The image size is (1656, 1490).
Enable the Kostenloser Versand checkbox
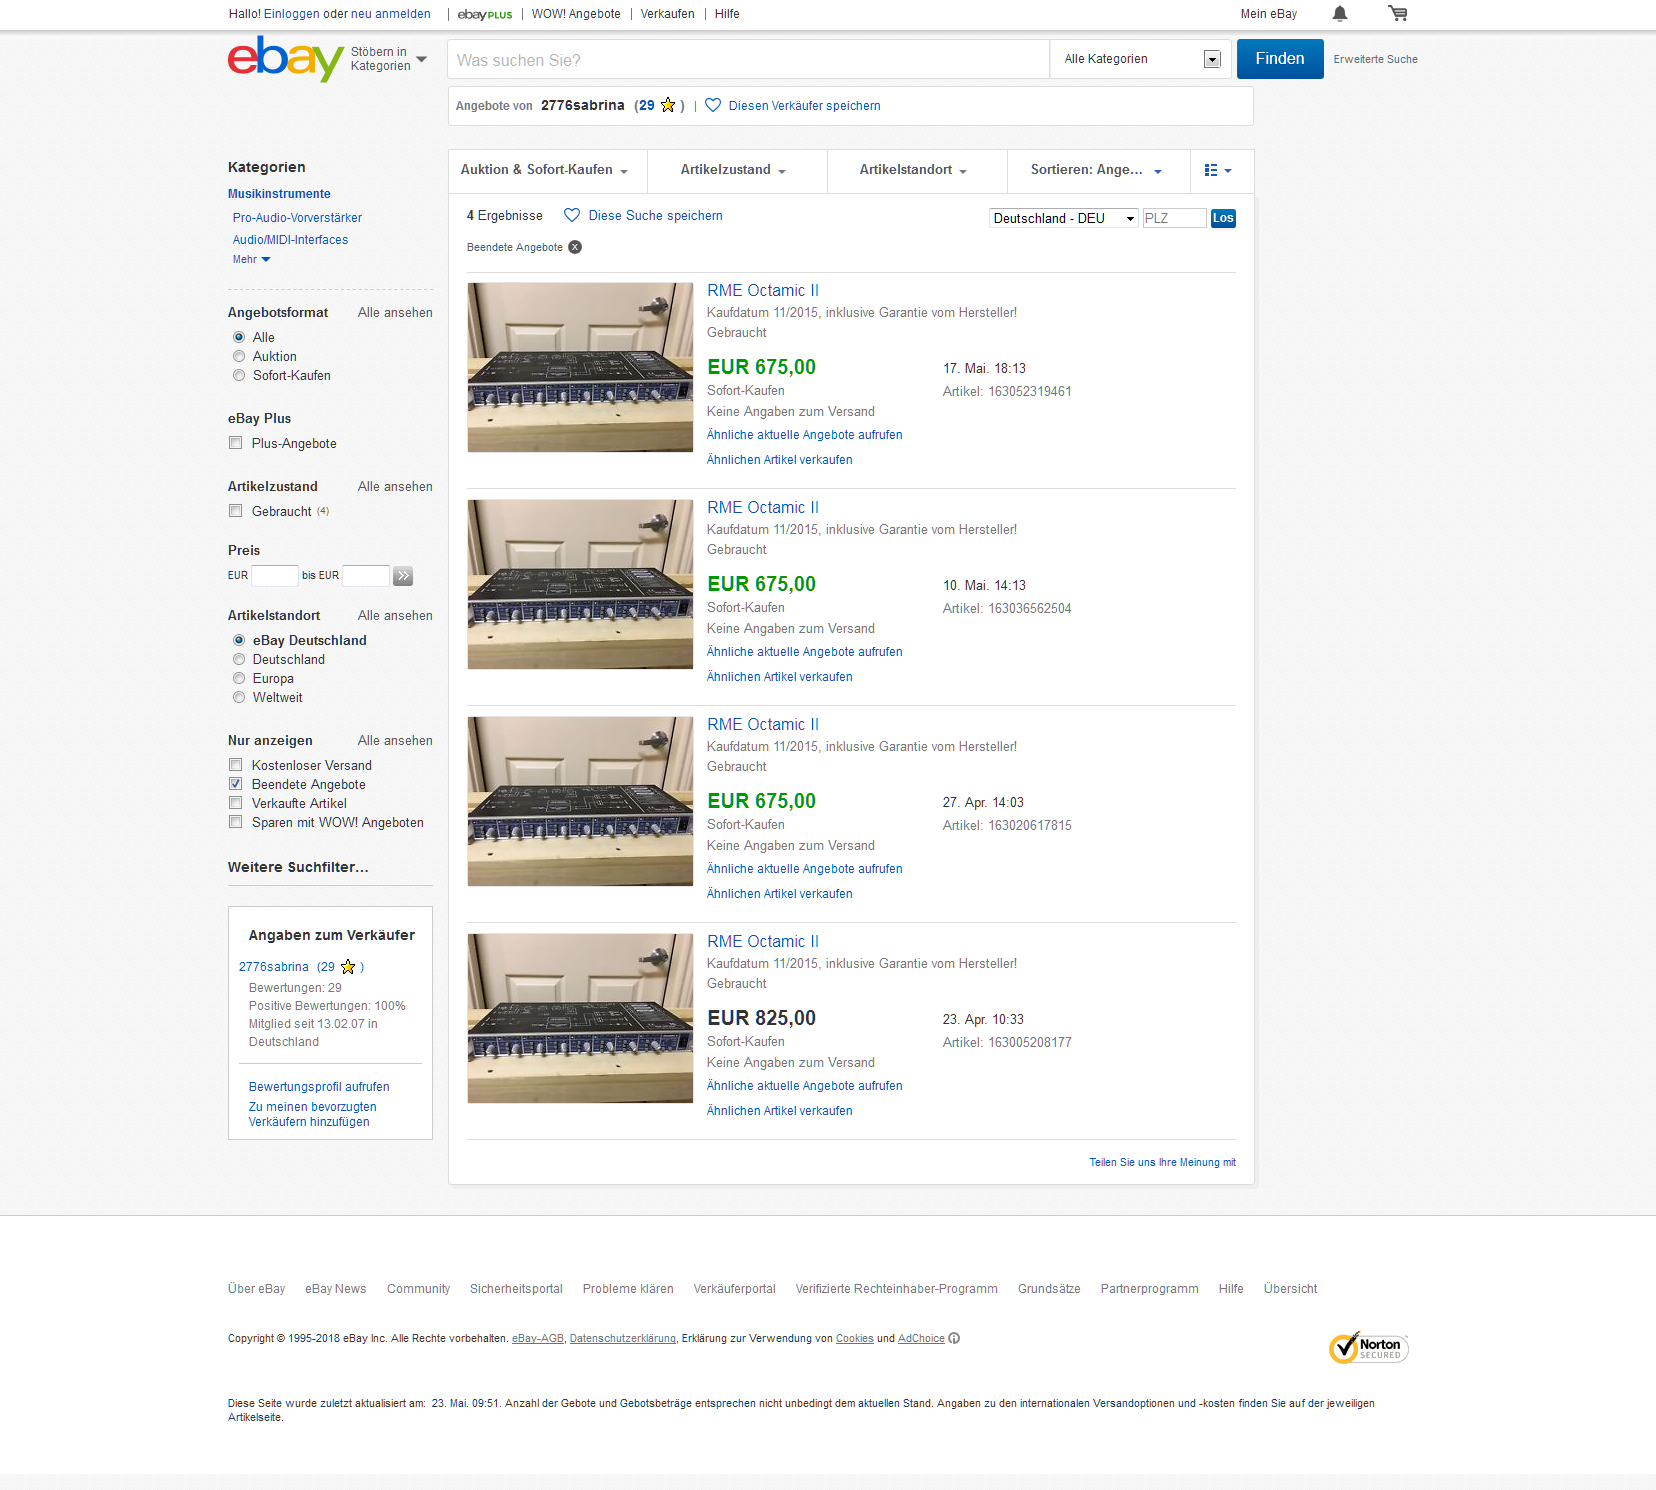236,766
